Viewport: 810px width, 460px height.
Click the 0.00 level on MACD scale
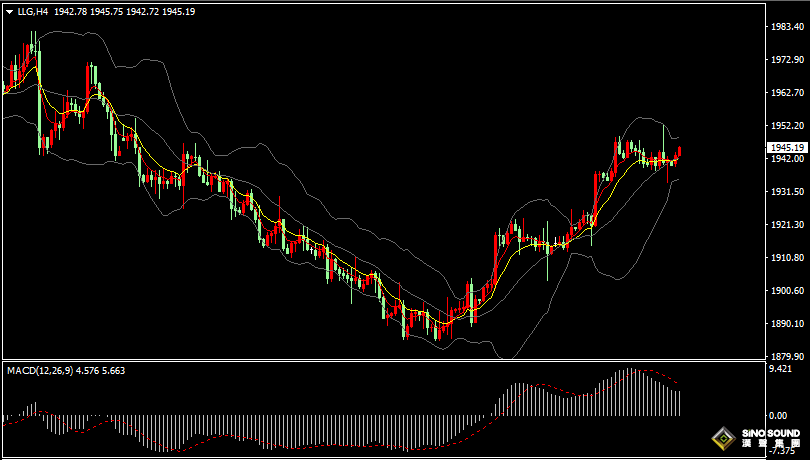pyautogui.click(x=775, y=415)
